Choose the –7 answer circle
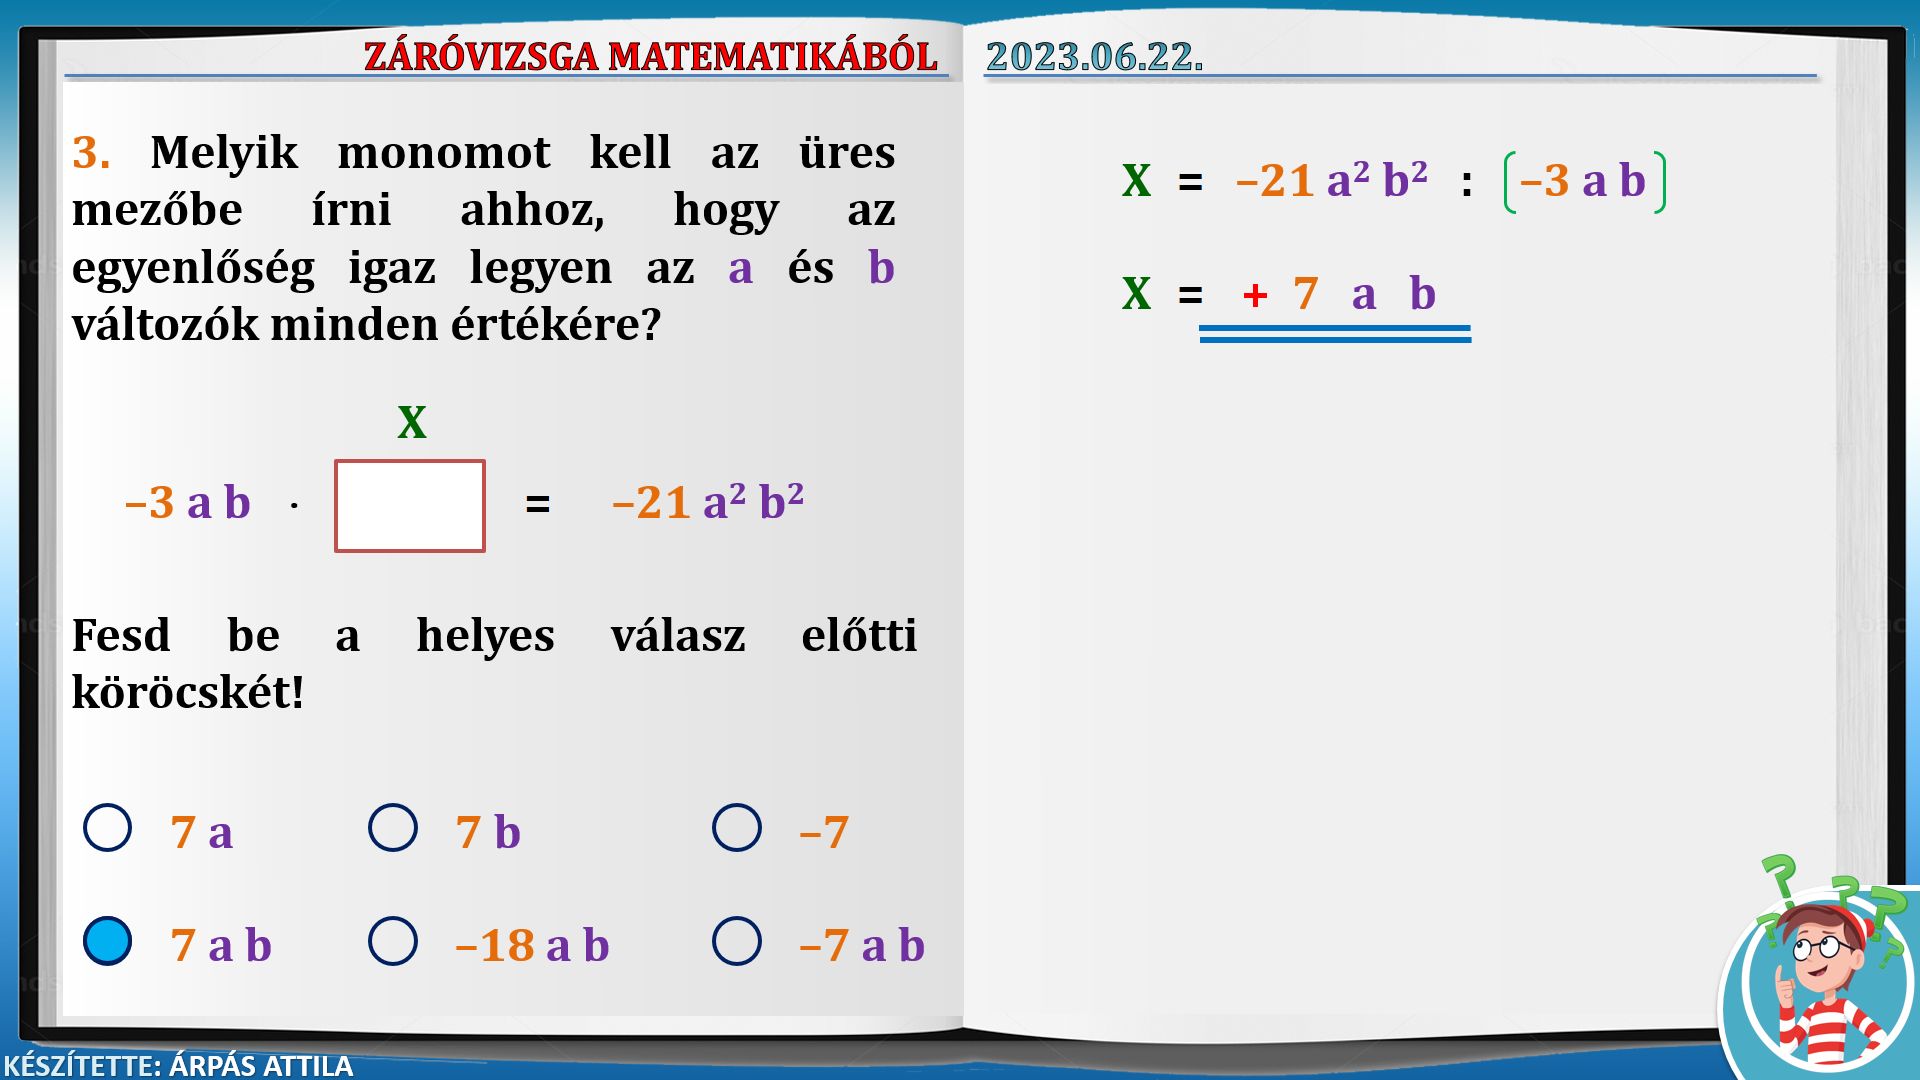Screen dimensions: 1920x1080 [737, 828]
